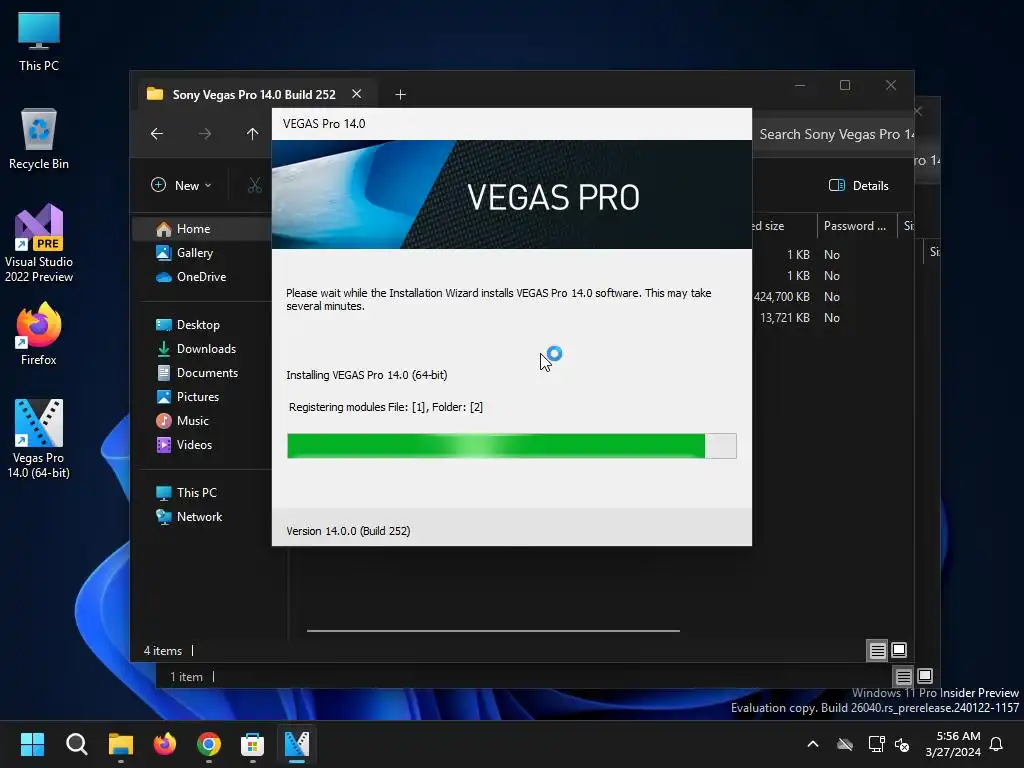1024x768 pixels.
Task: Open the muted volume tray icon
Action: pos(903,744)
